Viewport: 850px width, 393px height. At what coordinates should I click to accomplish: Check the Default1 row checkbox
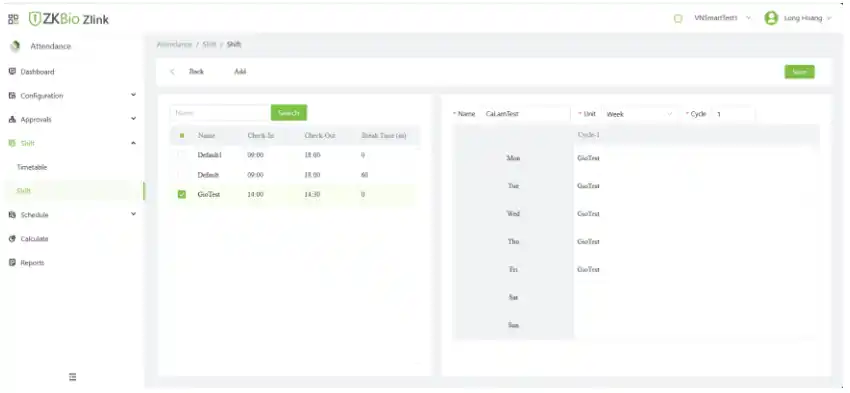coord(182,155)
